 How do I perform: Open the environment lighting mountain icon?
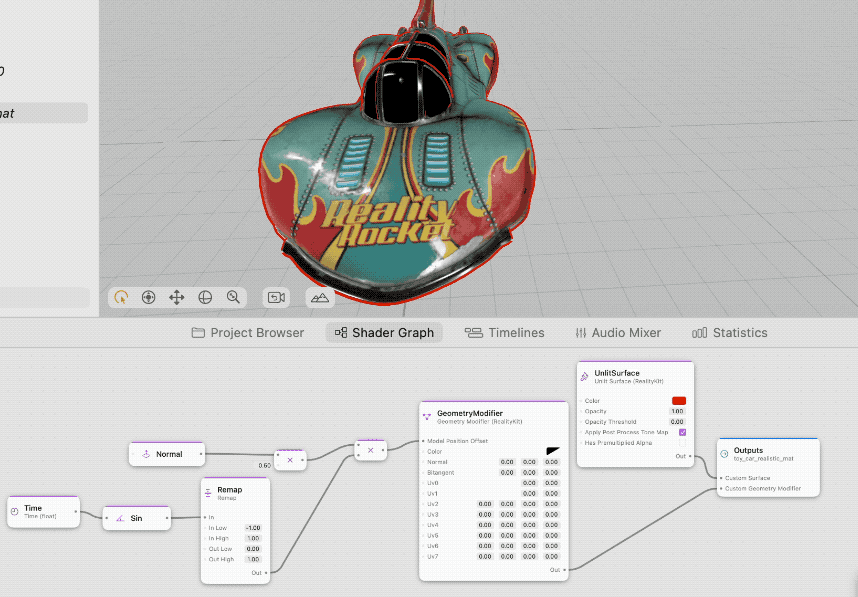click(320, 297)
